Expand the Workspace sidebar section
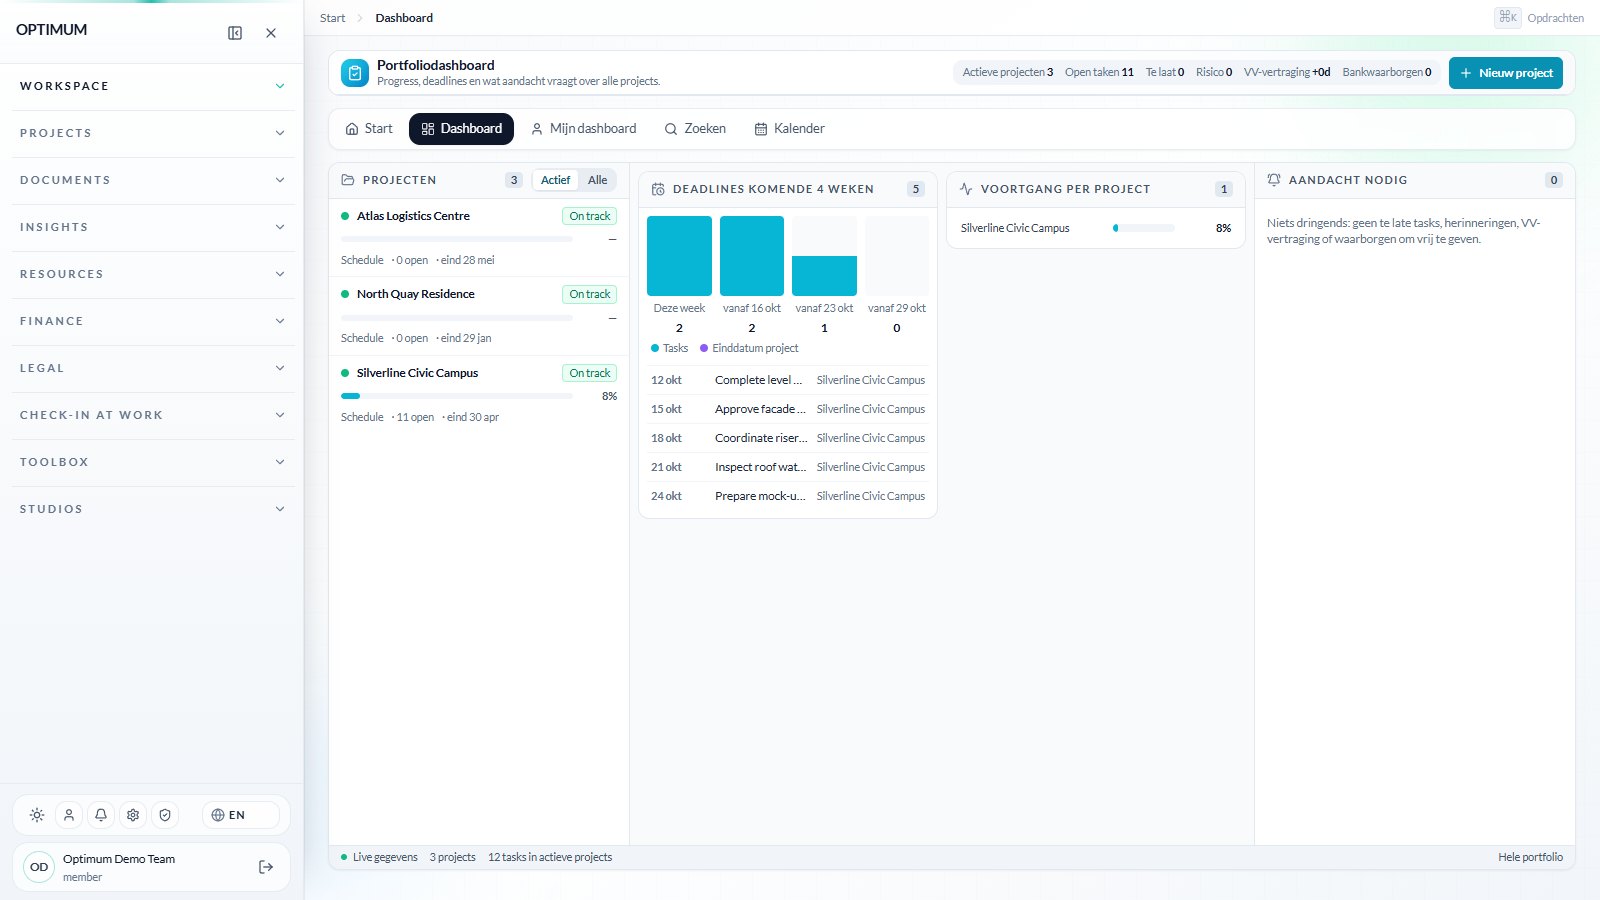 (152, 86)
